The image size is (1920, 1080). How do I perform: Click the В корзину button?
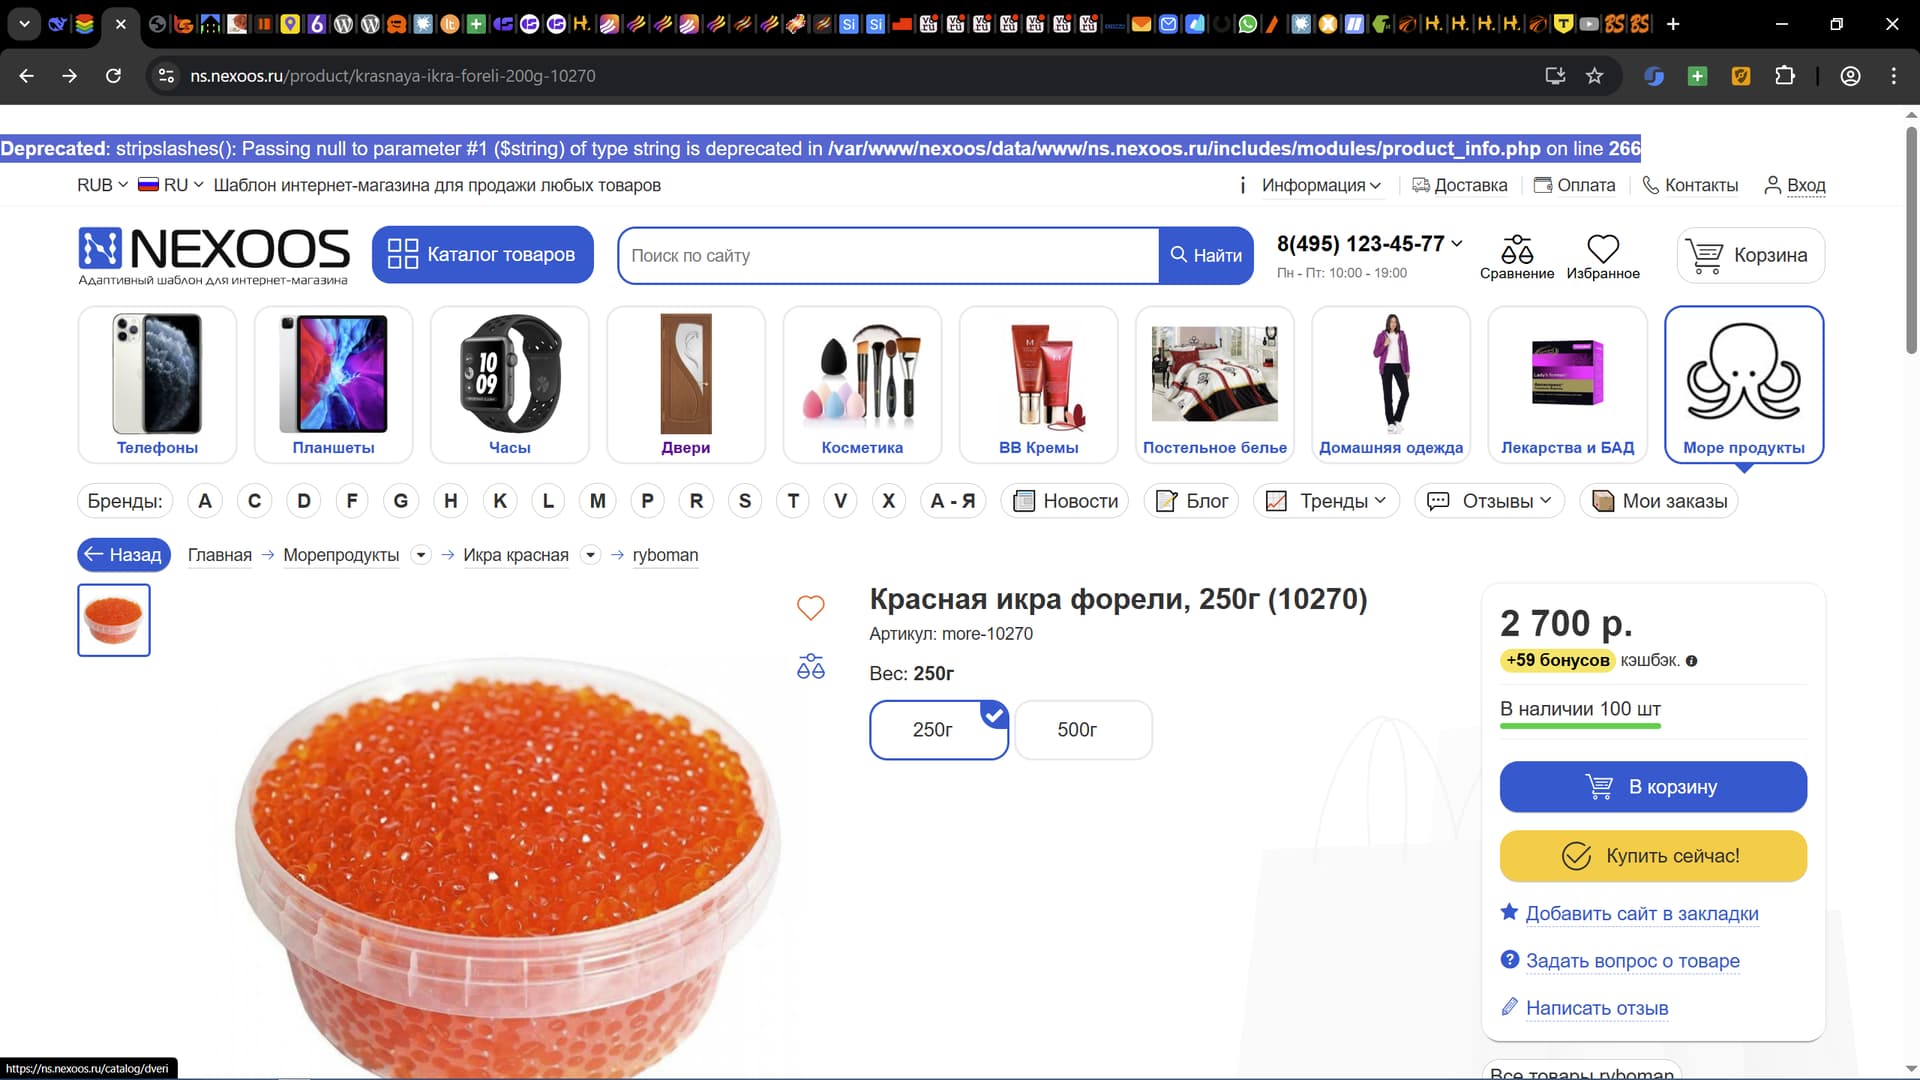tap(1652, 787)
